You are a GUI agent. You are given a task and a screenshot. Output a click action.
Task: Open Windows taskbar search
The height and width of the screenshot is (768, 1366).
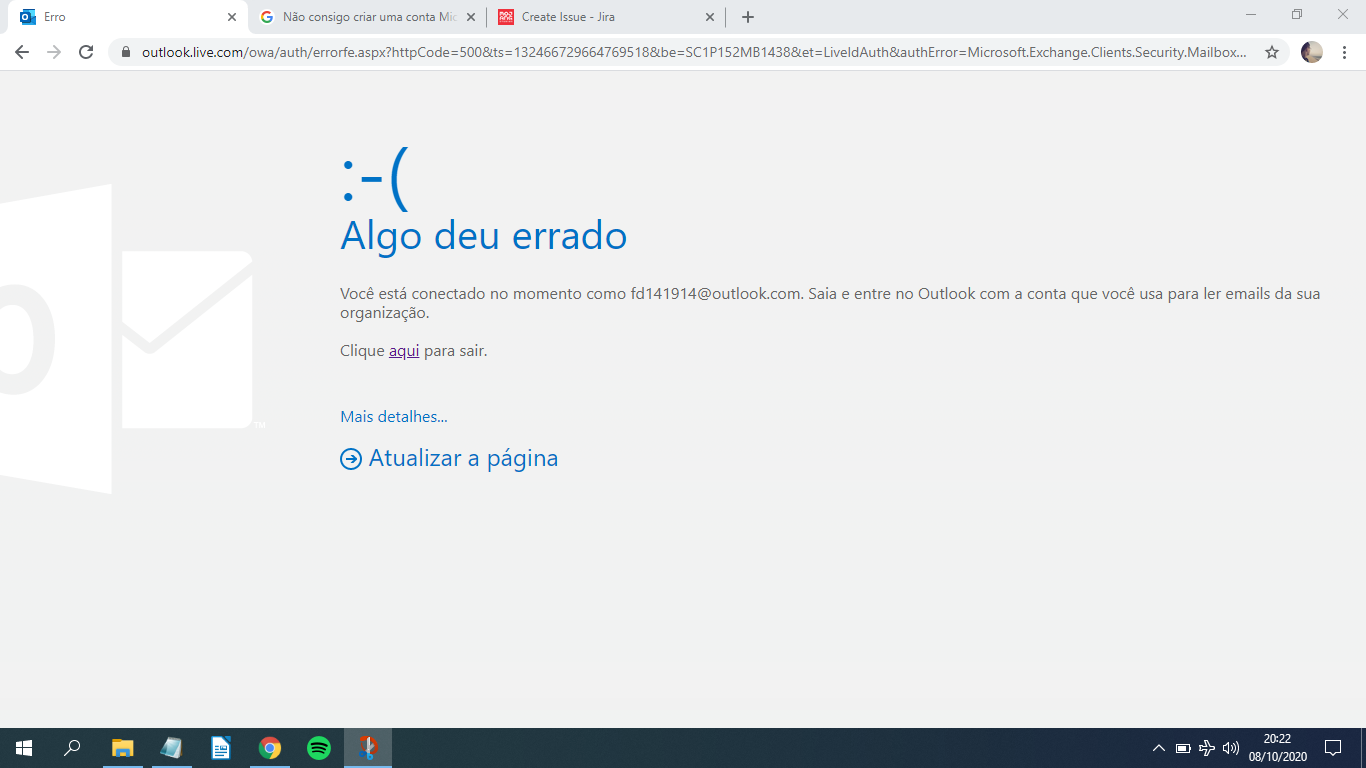coord(72,748)
